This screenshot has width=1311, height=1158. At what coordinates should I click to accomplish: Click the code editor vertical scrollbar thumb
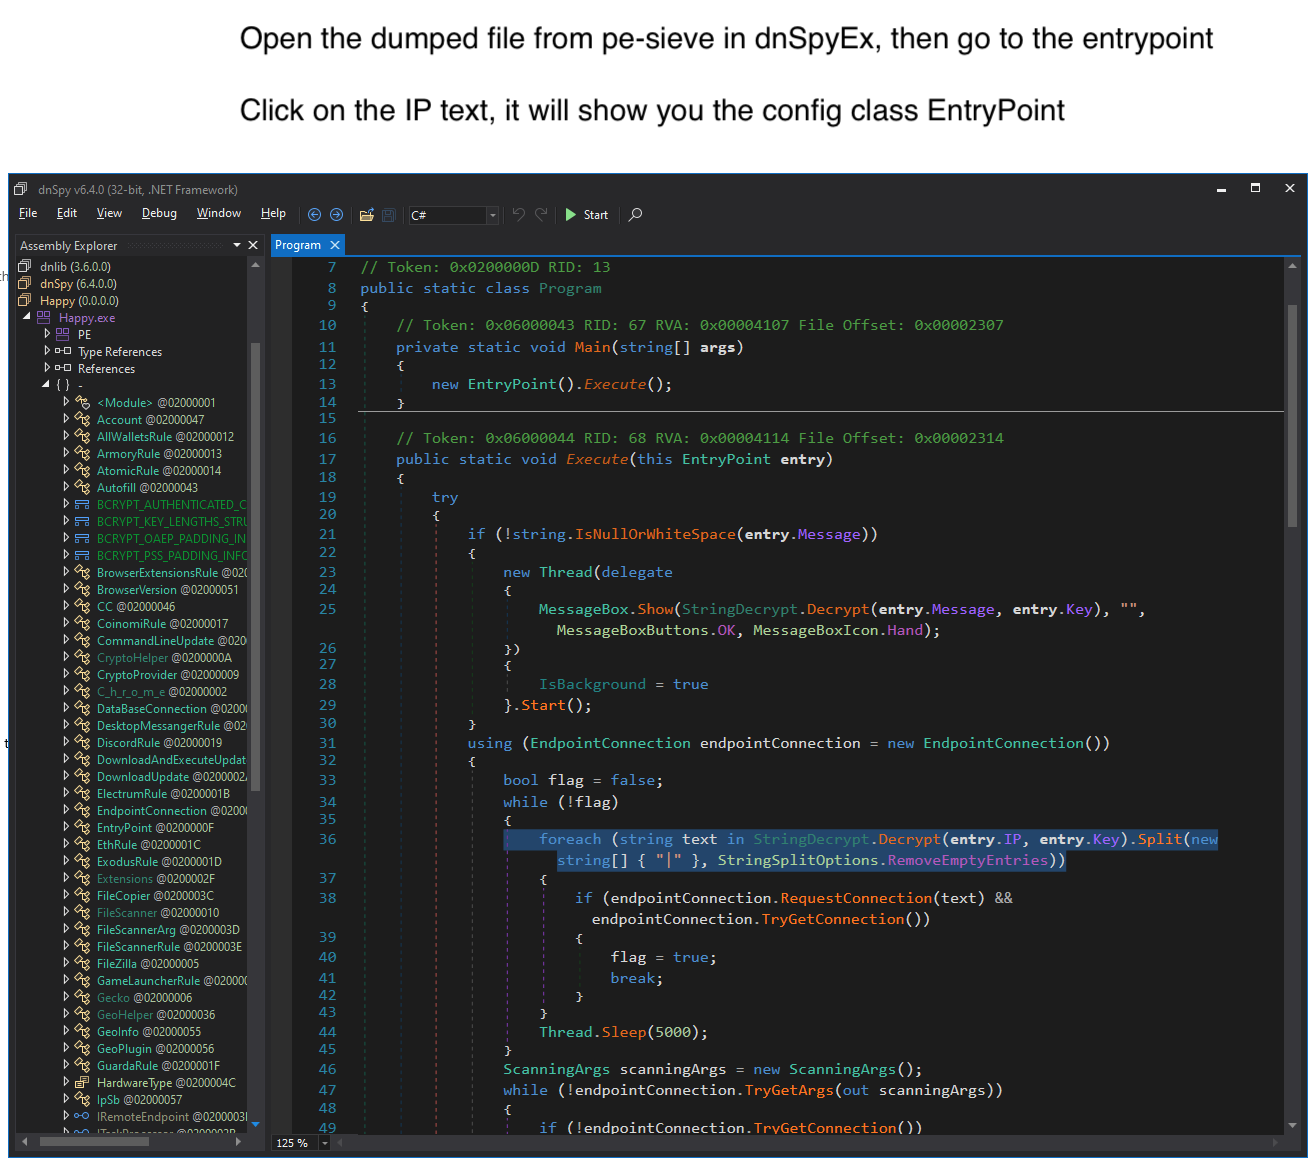click(x=1292, y=415)
